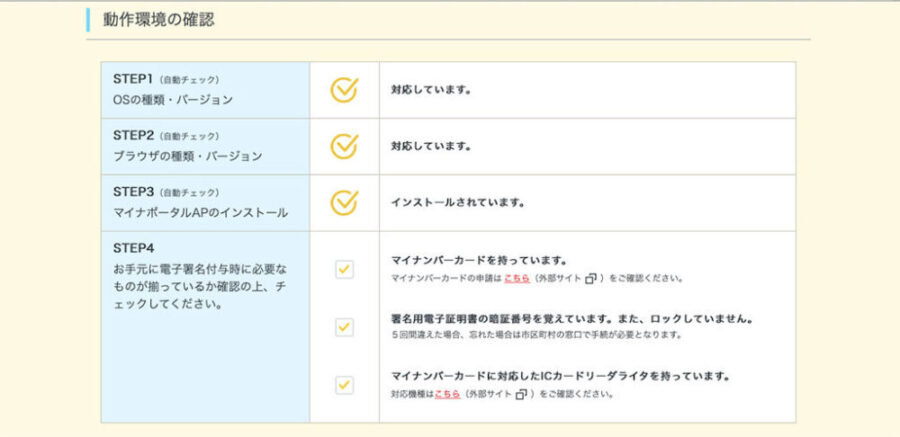
Task: Click the 動作環境の確認 heading
Action: coord(158,20)
